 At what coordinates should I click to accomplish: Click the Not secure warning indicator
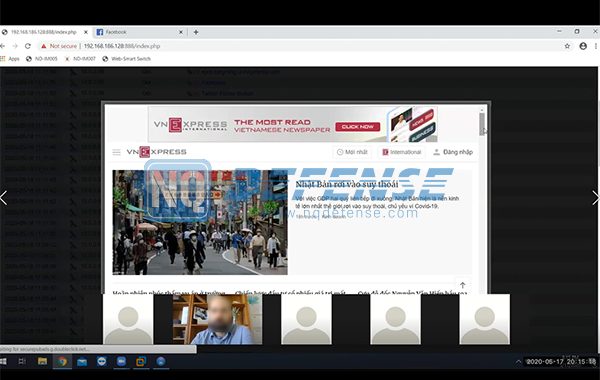59,46
